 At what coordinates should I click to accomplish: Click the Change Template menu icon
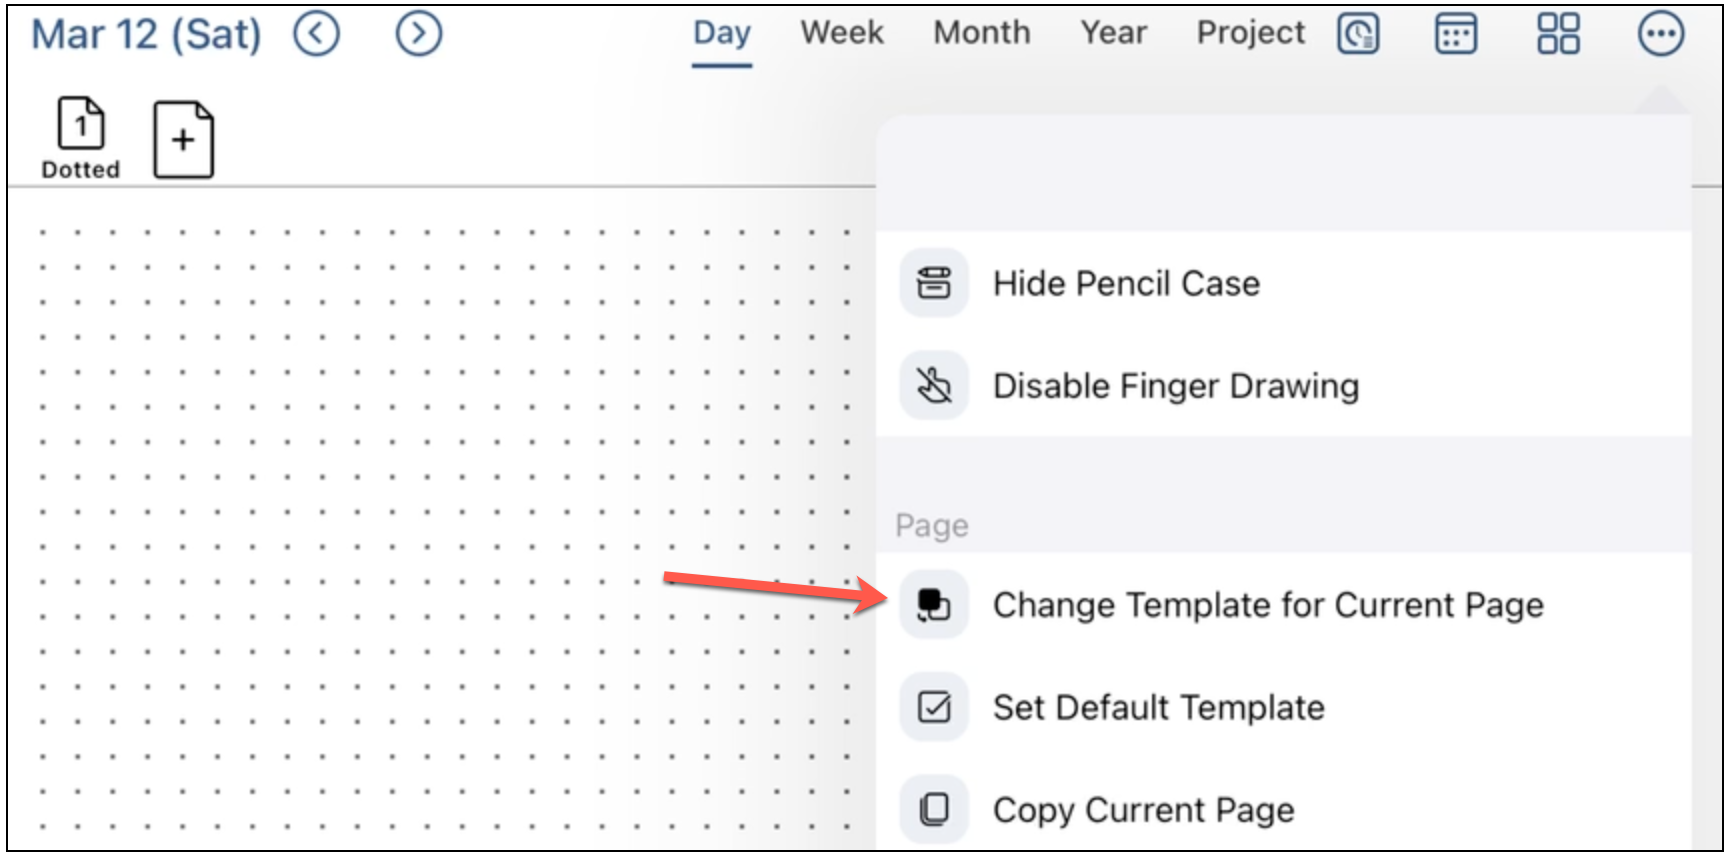pos(932,605)
